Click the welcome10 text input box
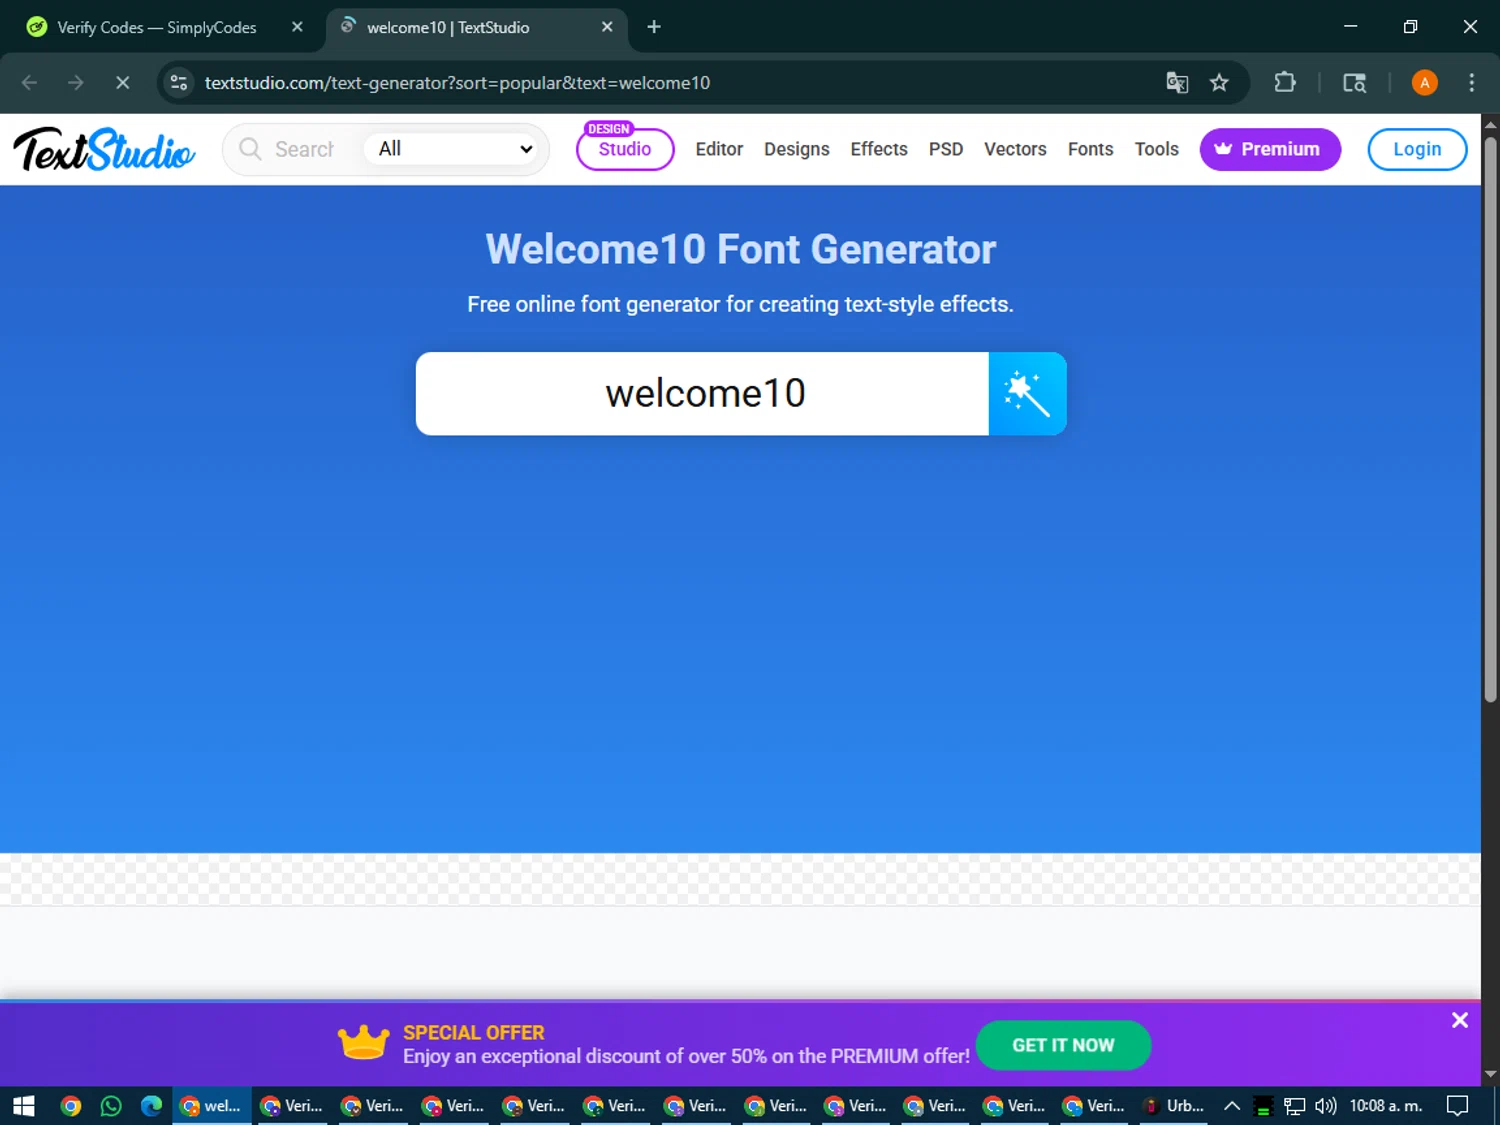Viewport: 1500px width, 1125px height. [702, 393]
